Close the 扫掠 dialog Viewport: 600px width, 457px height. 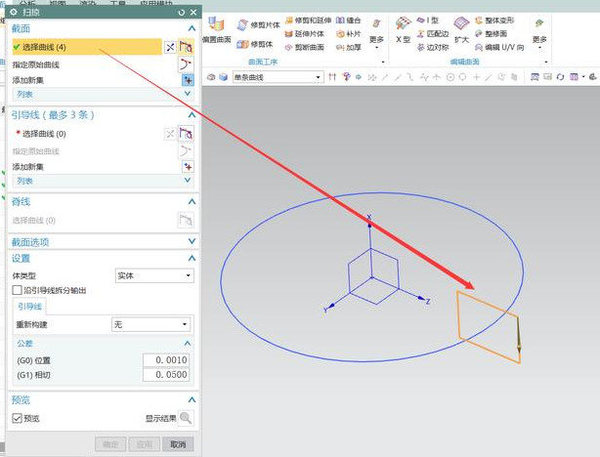click(x=194, y=12)
